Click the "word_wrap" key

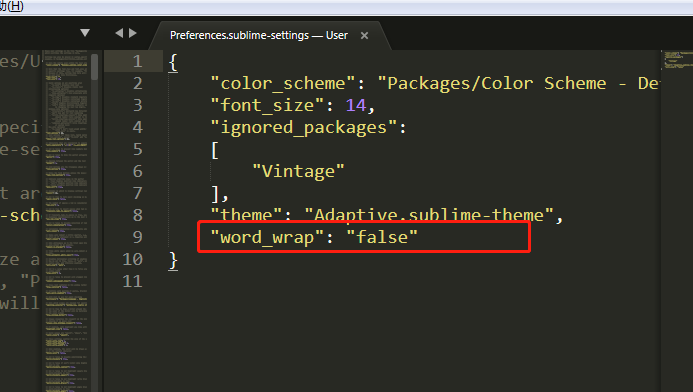pyautogui.click(x=267, y=238)
